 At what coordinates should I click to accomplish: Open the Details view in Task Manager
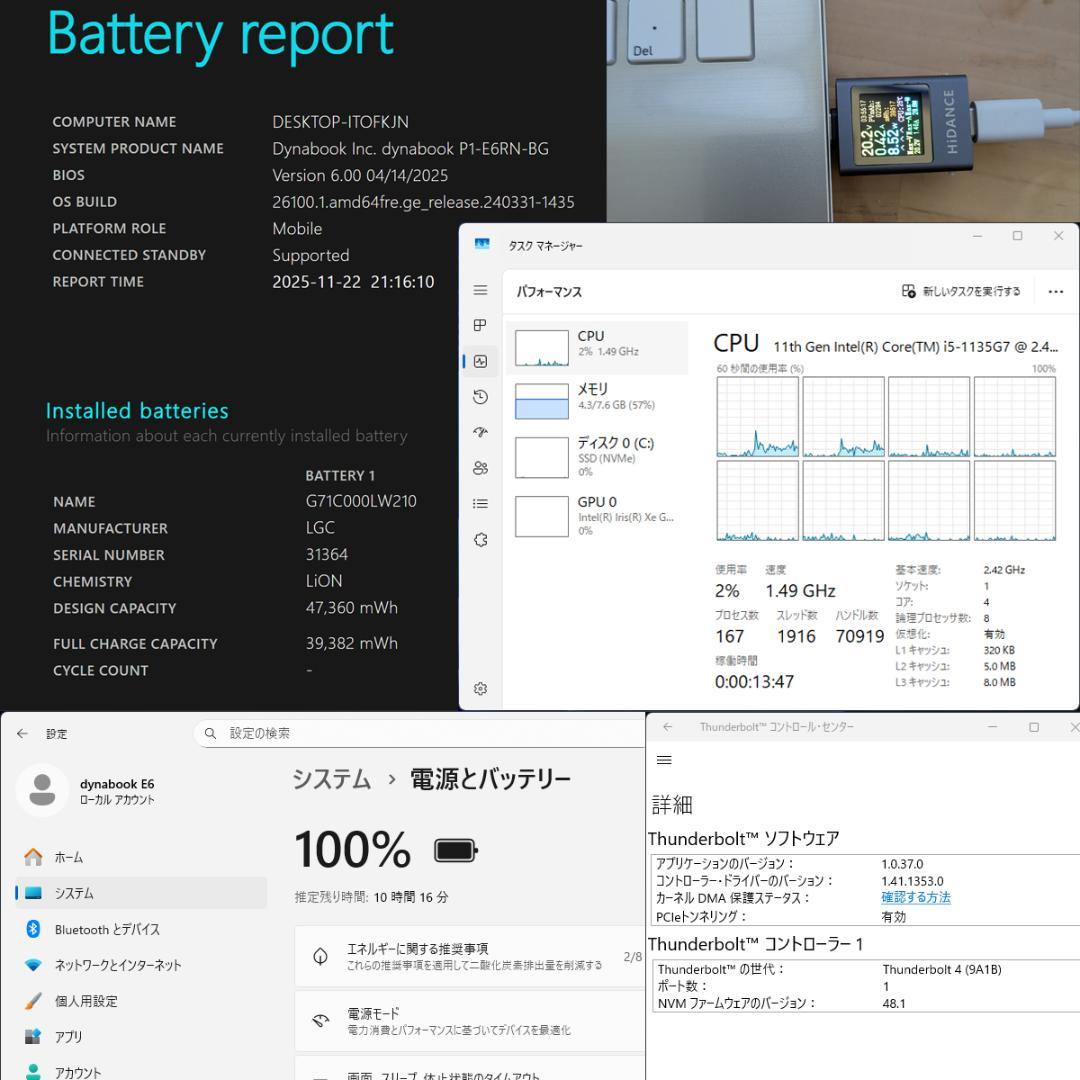pos(480,503)
